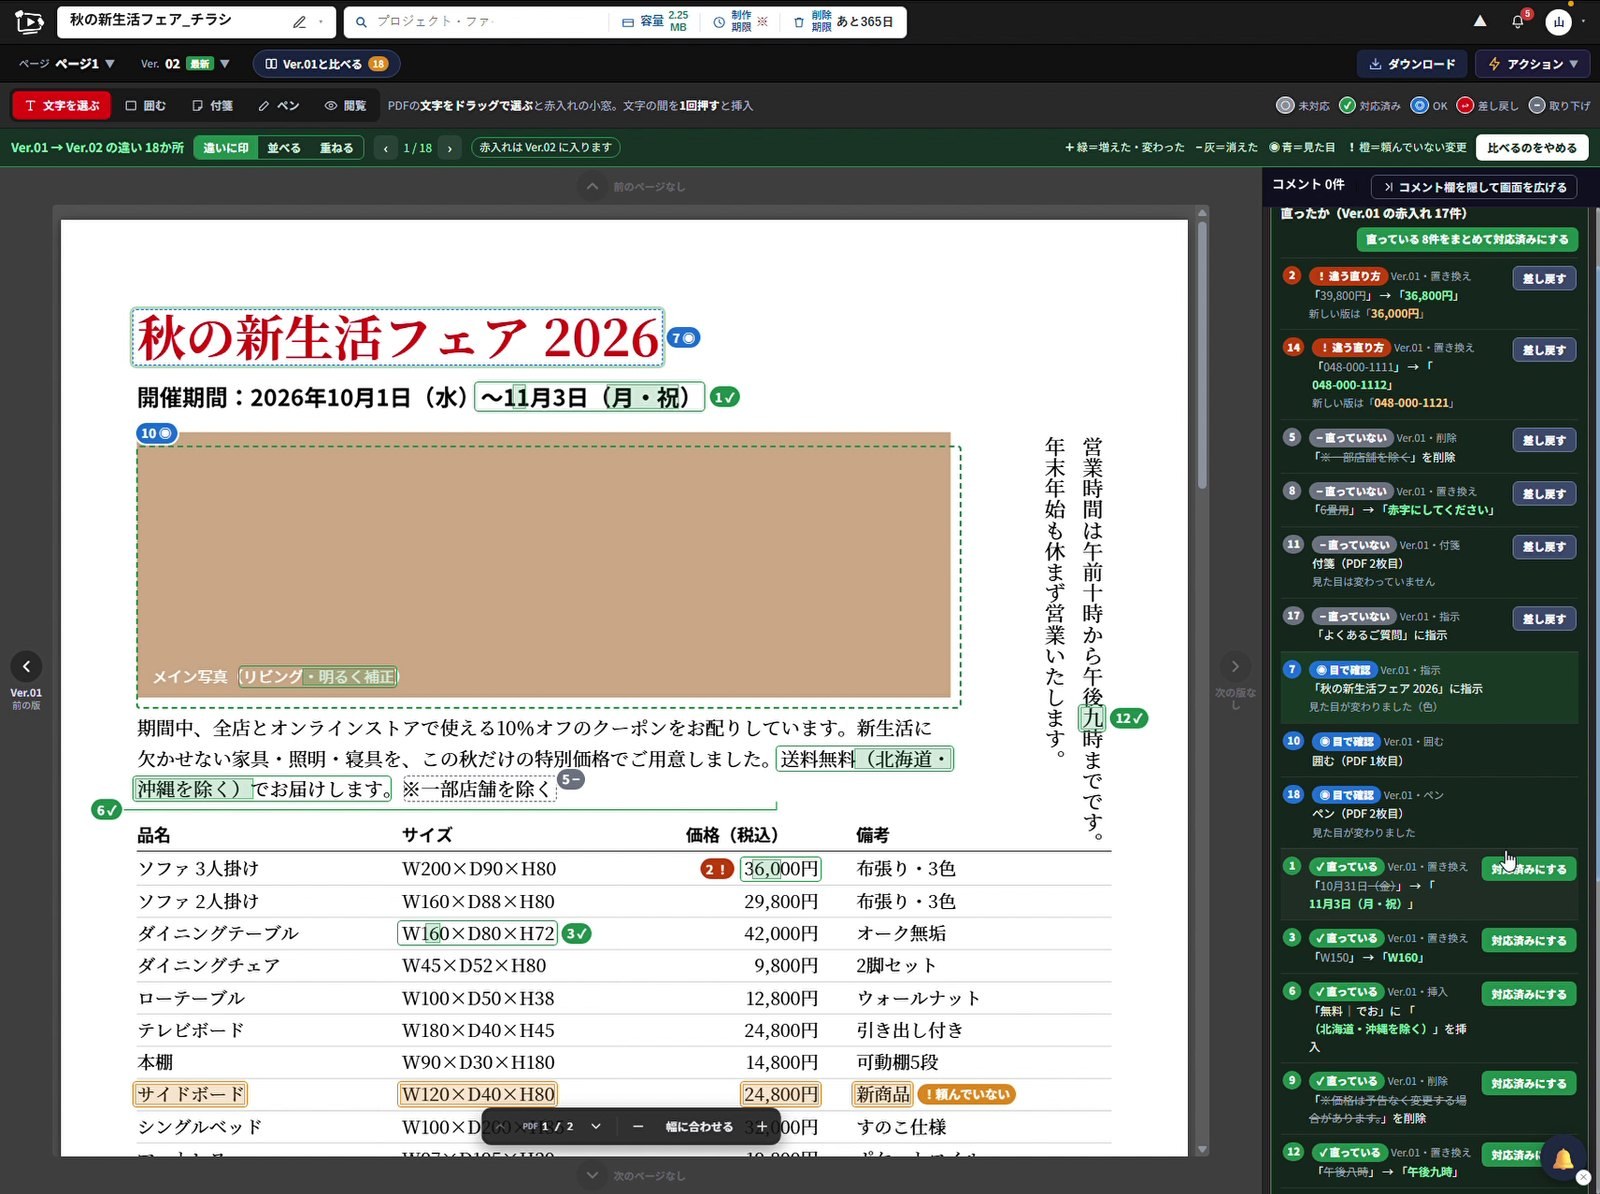
Task: Select the 重ねる overlay mode
Action: pyautogui.click(x=336, y=148)
